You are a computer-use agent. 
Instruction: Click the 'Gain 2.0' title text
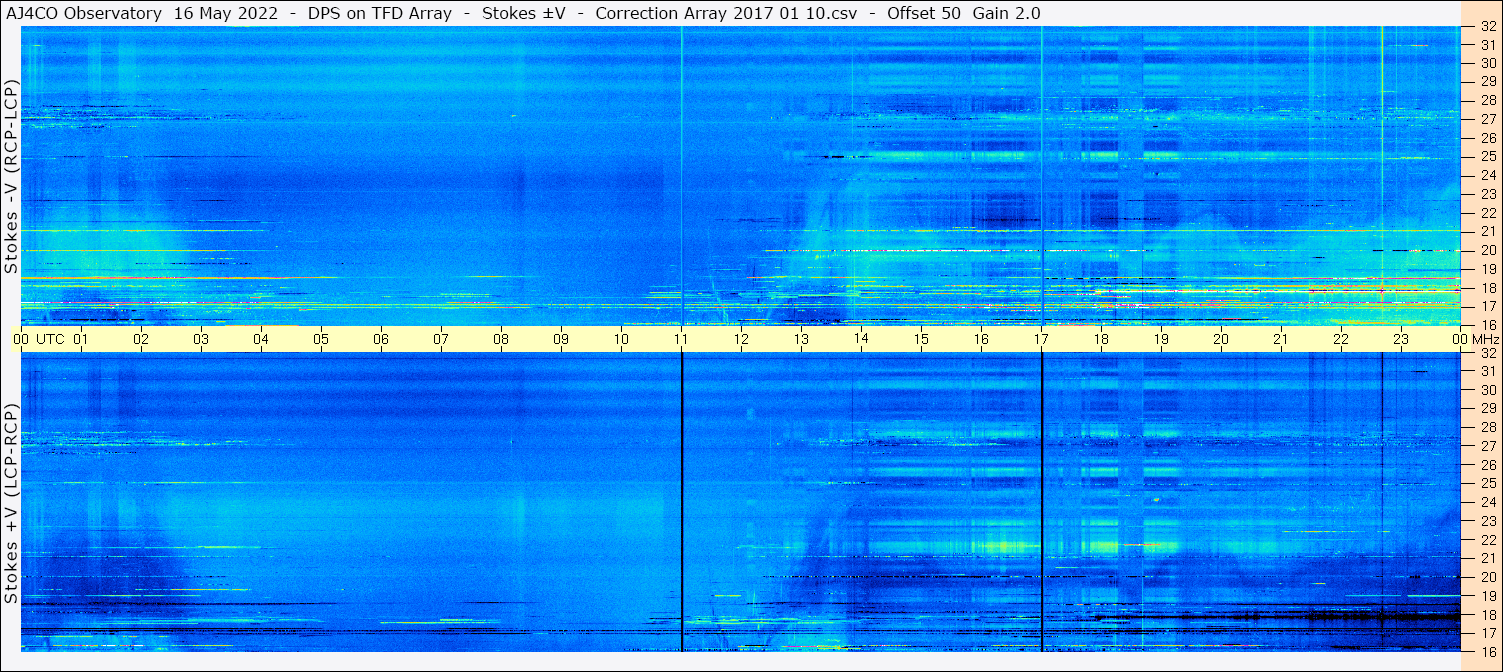[1006, 13]
